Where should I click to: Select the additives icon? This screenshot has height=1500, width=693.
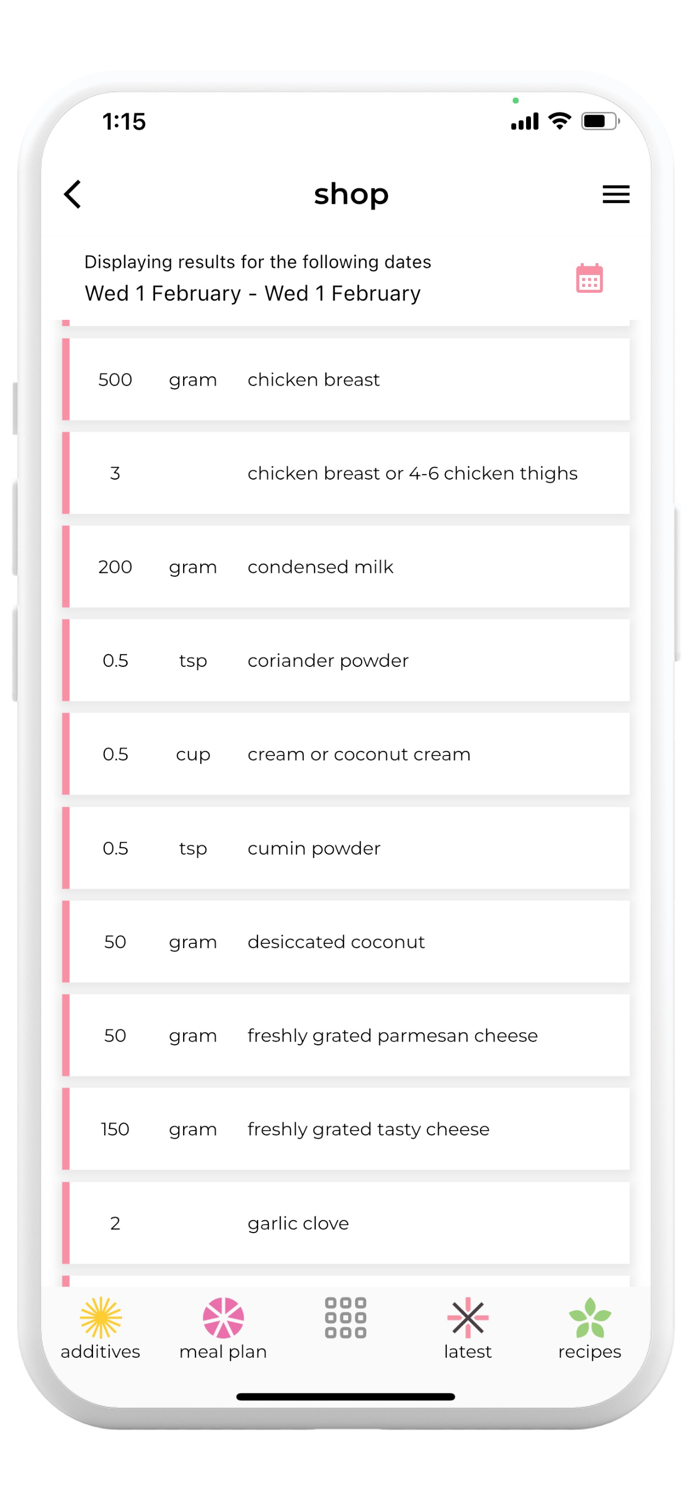99,1327
